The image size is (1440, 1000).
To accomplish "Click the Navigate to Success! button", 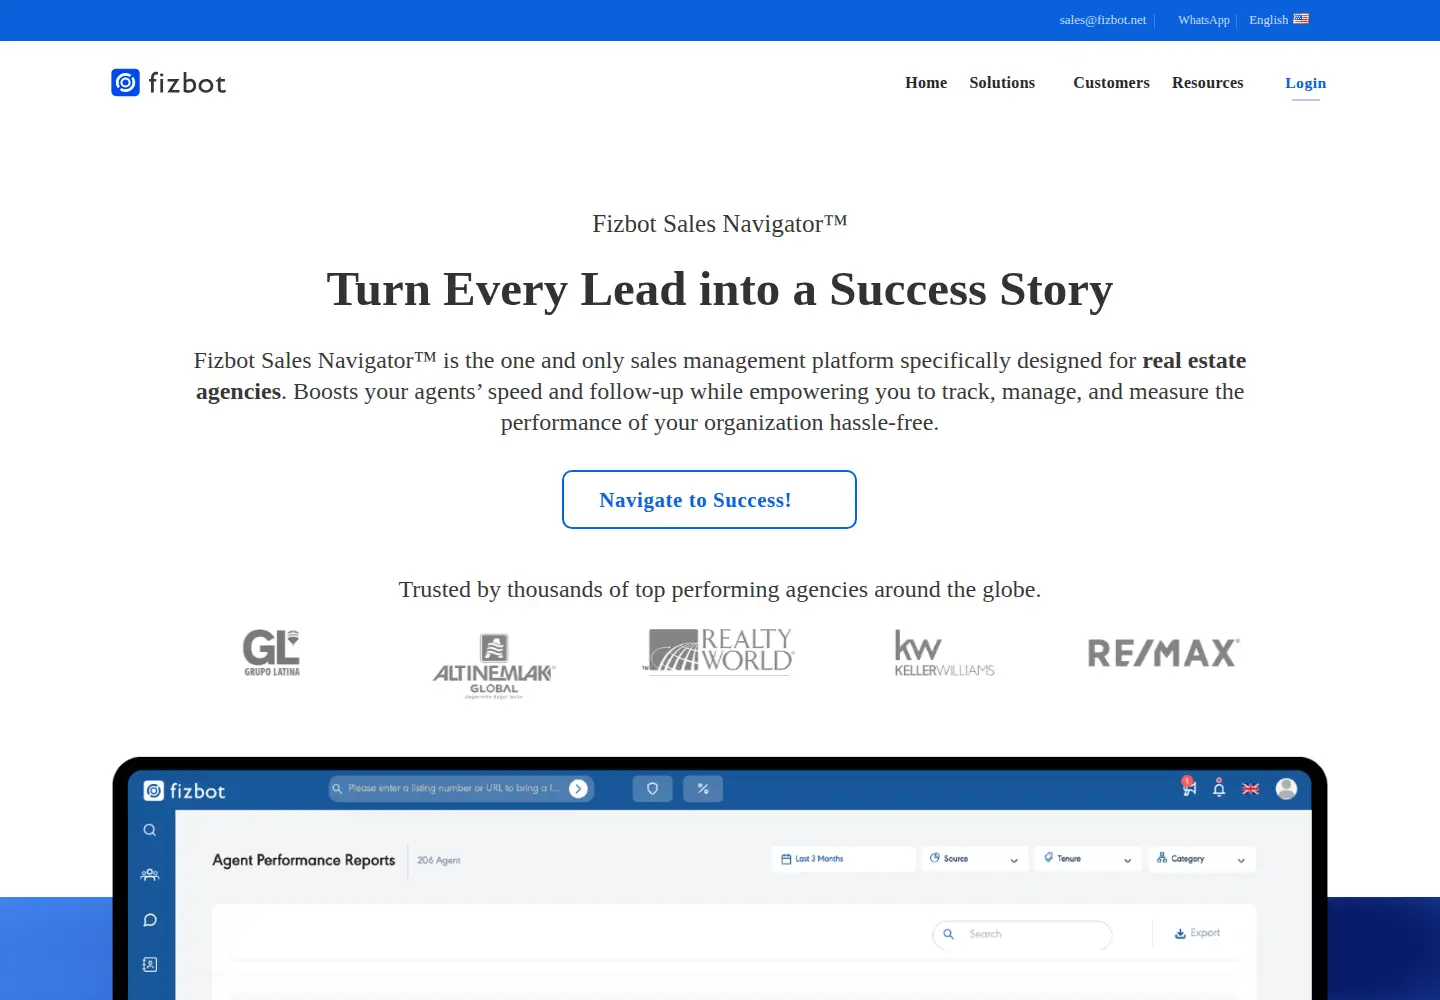I will pyautogui.click(x=709, y=500).
